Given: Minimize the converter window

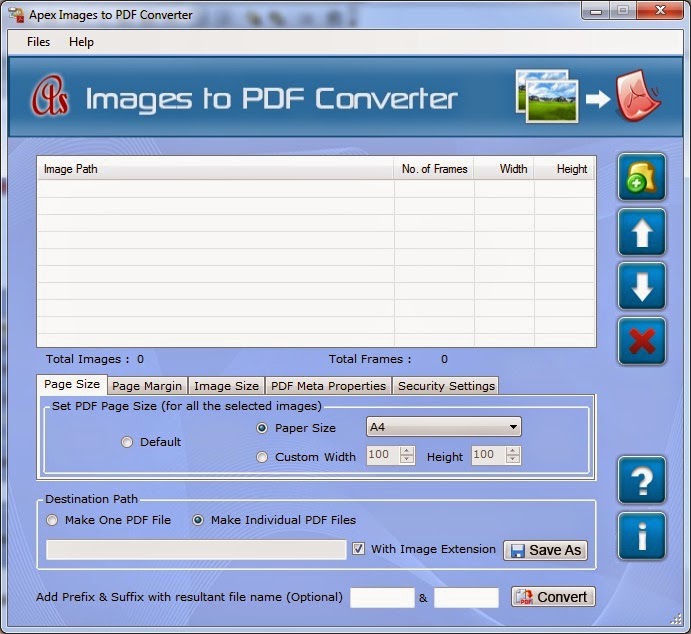Looking at the screenshot, I should click(x=596, y=11).
